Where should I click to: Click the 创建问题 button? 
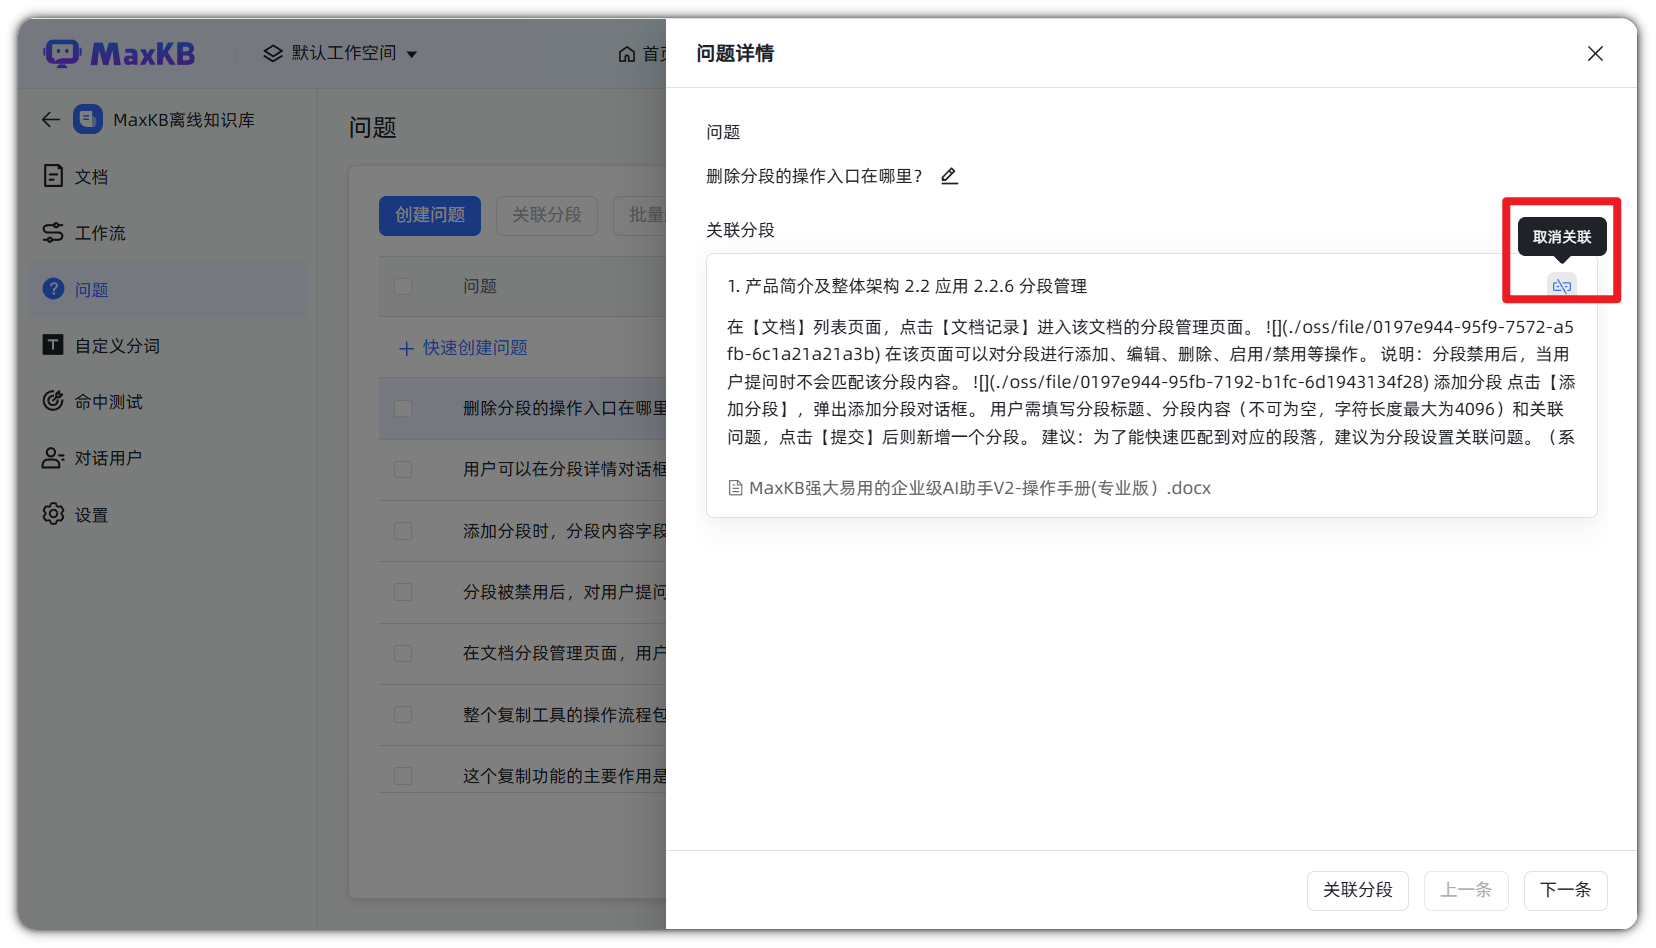(430, 215)
